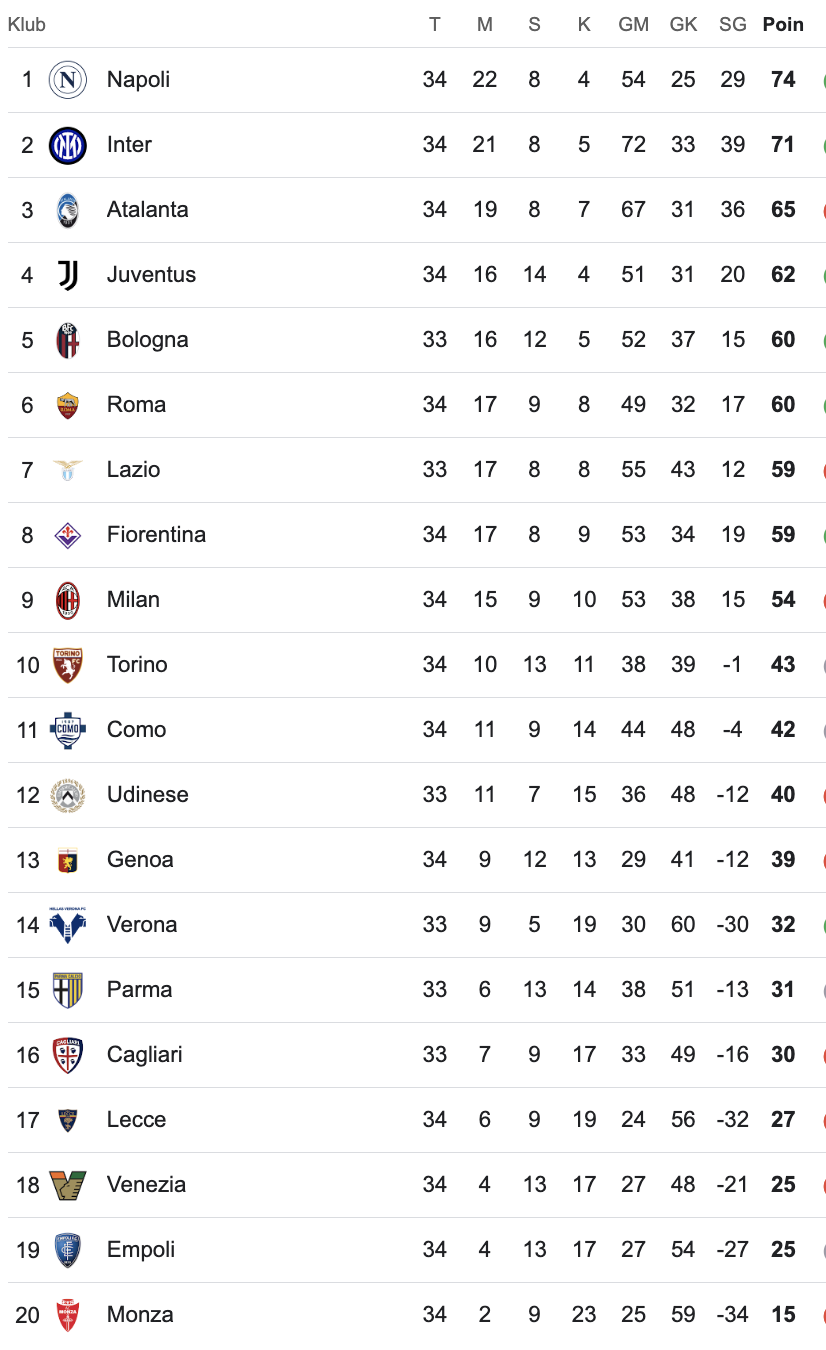The image size is (826, 1350).
Task: Click the Venezia club logo
Action: (67, 1185)
